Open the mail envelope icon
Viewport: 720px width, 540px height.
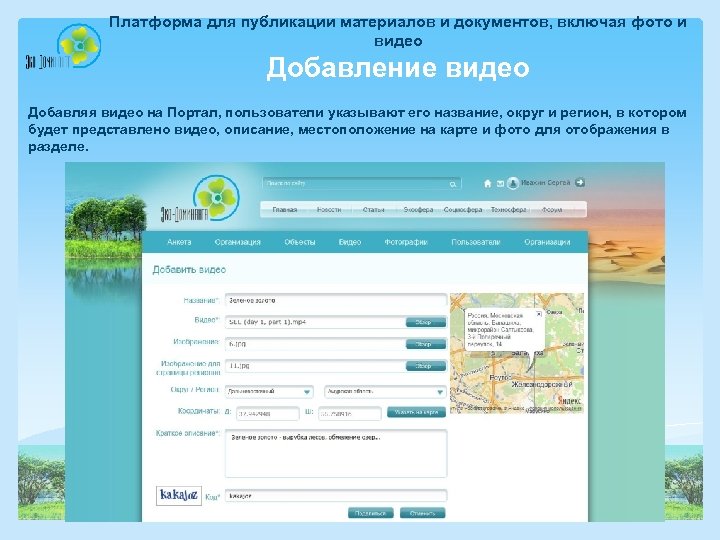(x=500, y=184)
